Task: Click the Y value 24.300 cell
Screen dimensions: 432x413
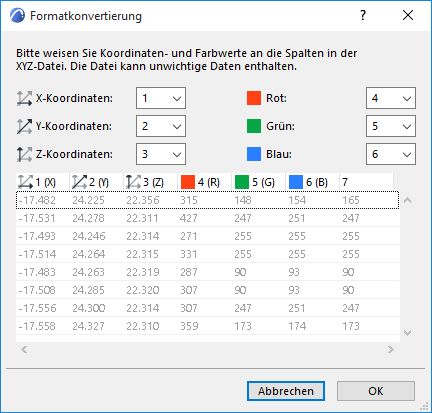Action: (x=89, y=308)
